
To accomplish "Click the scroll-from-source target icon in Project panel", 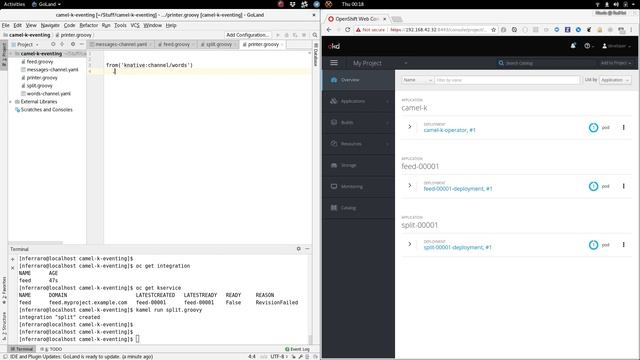I will click(53, 44).
